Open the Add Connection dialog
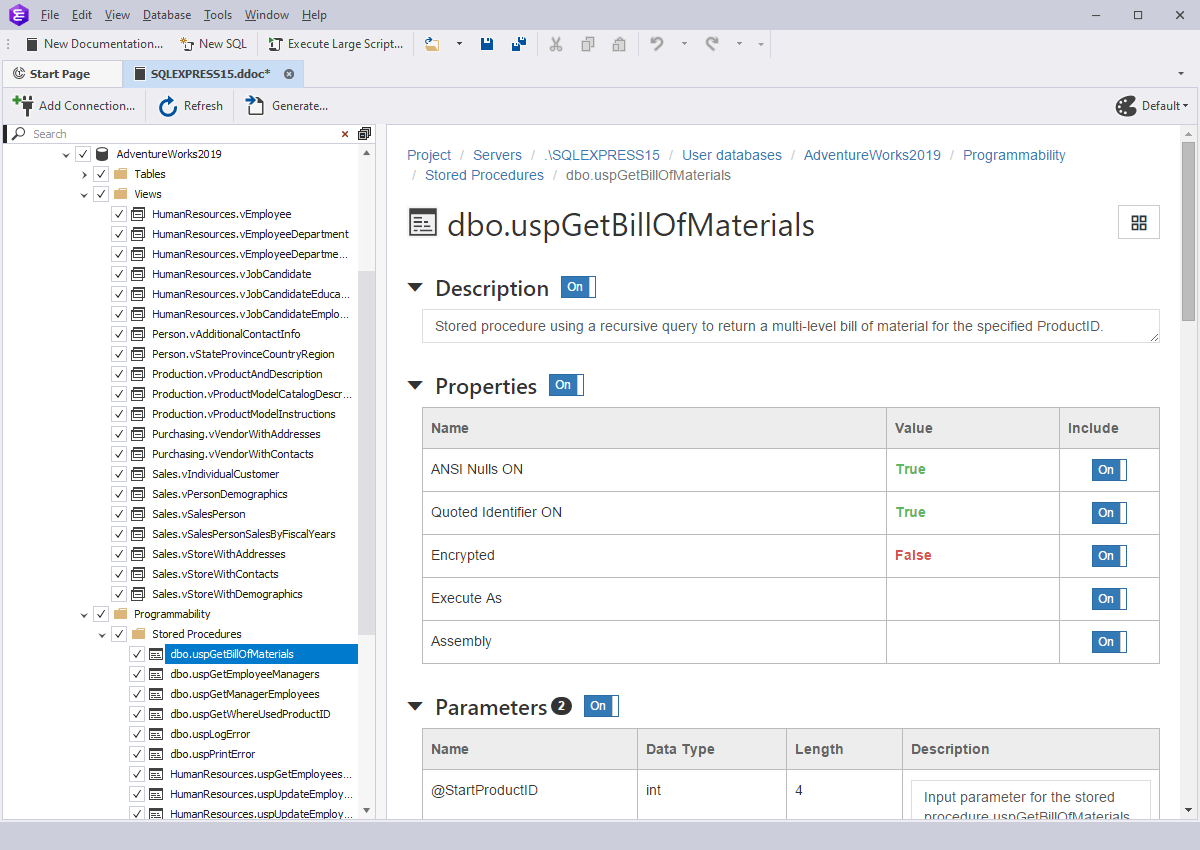The height and width of the screenshot is (850, 1200). point(75,105)
